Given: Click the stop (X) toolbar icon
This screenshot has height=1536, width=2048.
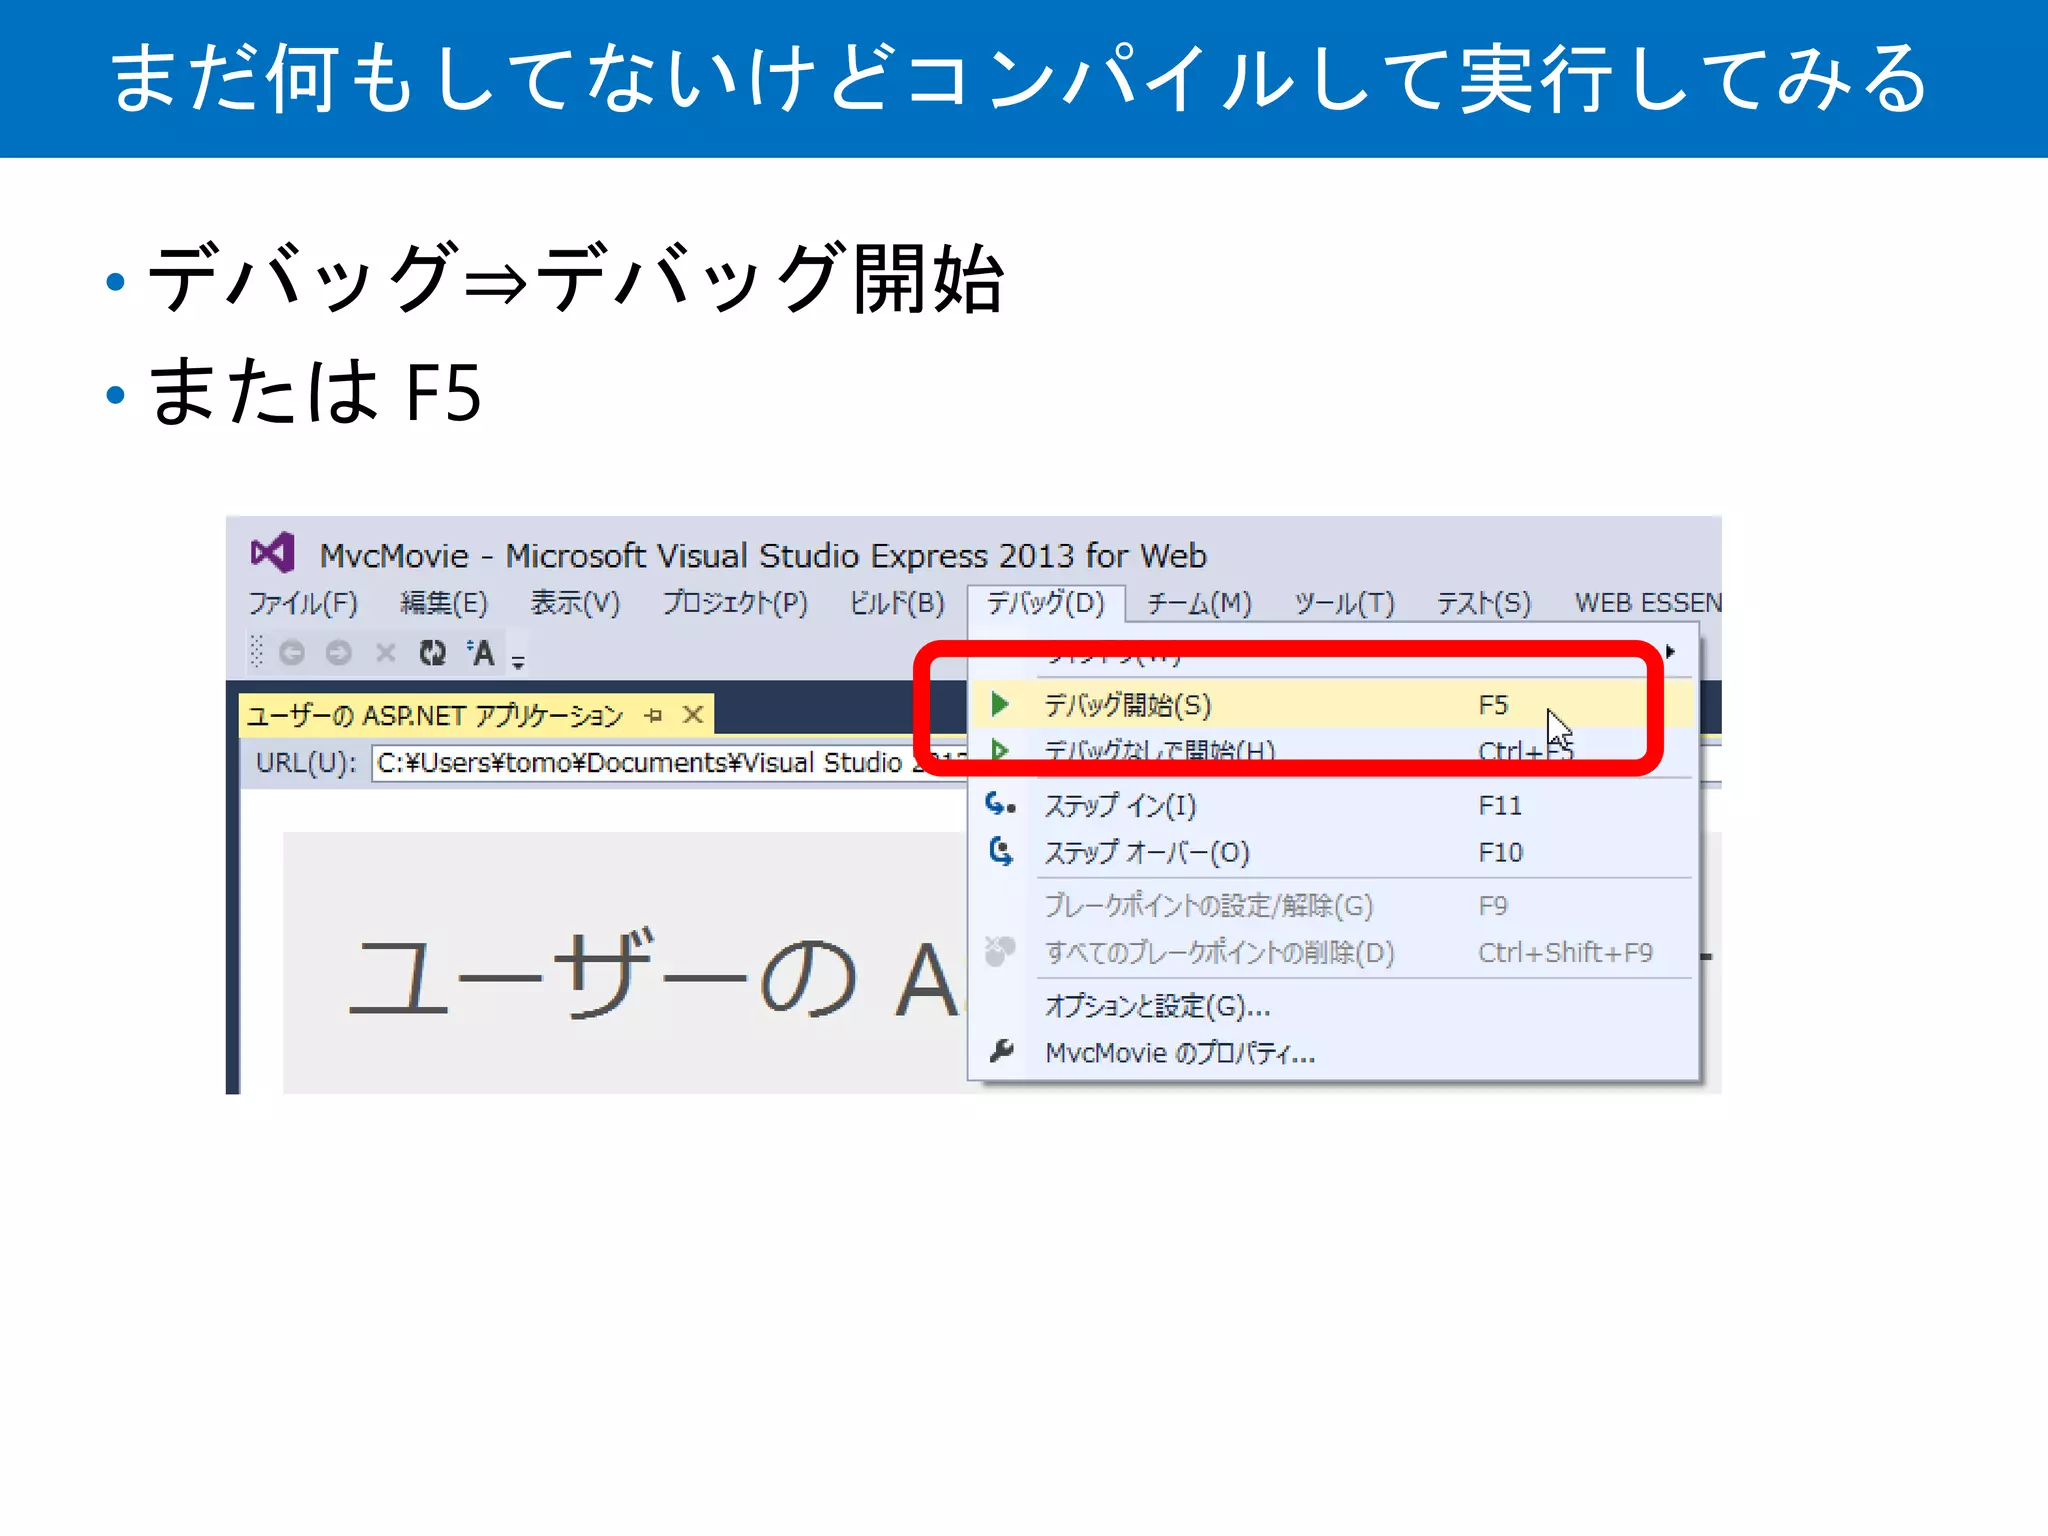Looking at the screenshot, I should (x=386, y=653).
